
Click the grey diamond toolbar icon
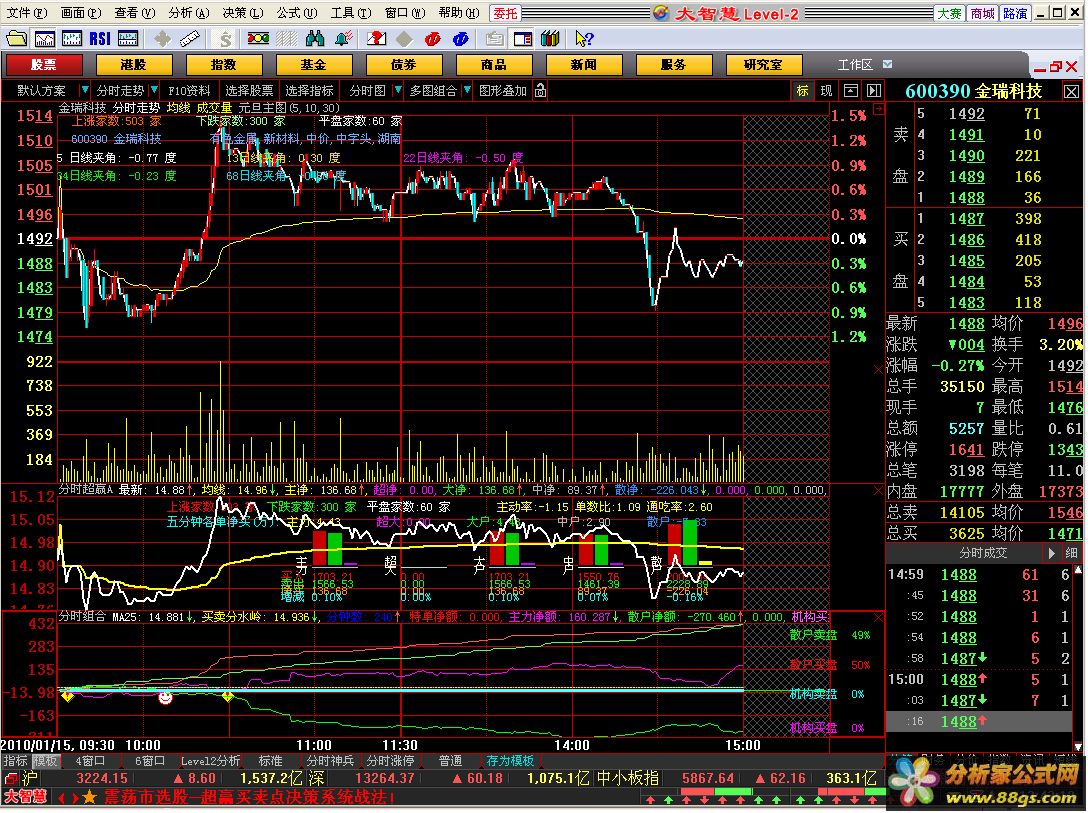(x=404, y=39)
